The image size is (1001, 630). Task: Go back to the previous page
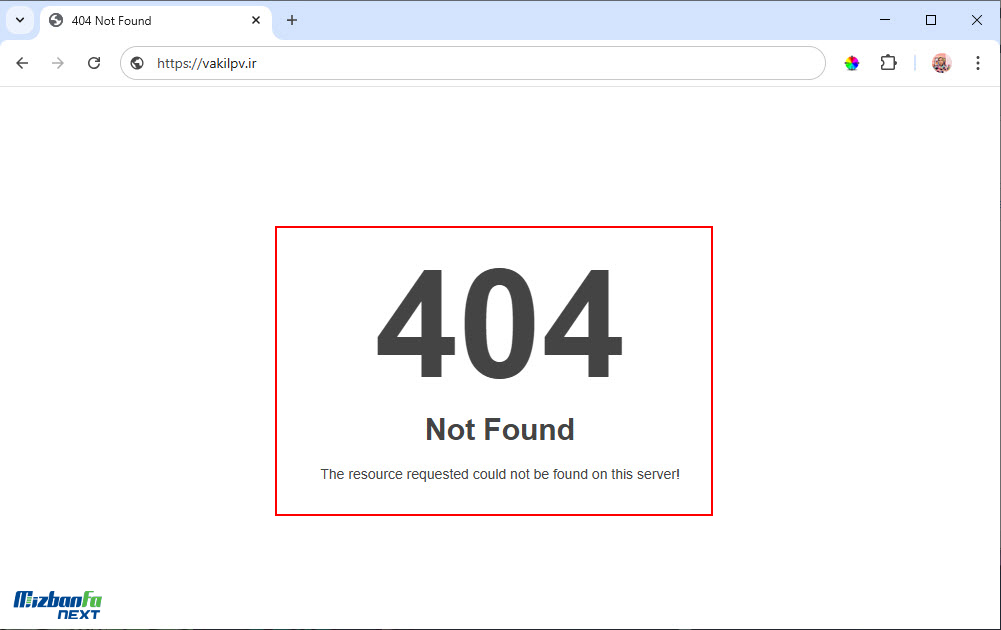tap(22, 63)
